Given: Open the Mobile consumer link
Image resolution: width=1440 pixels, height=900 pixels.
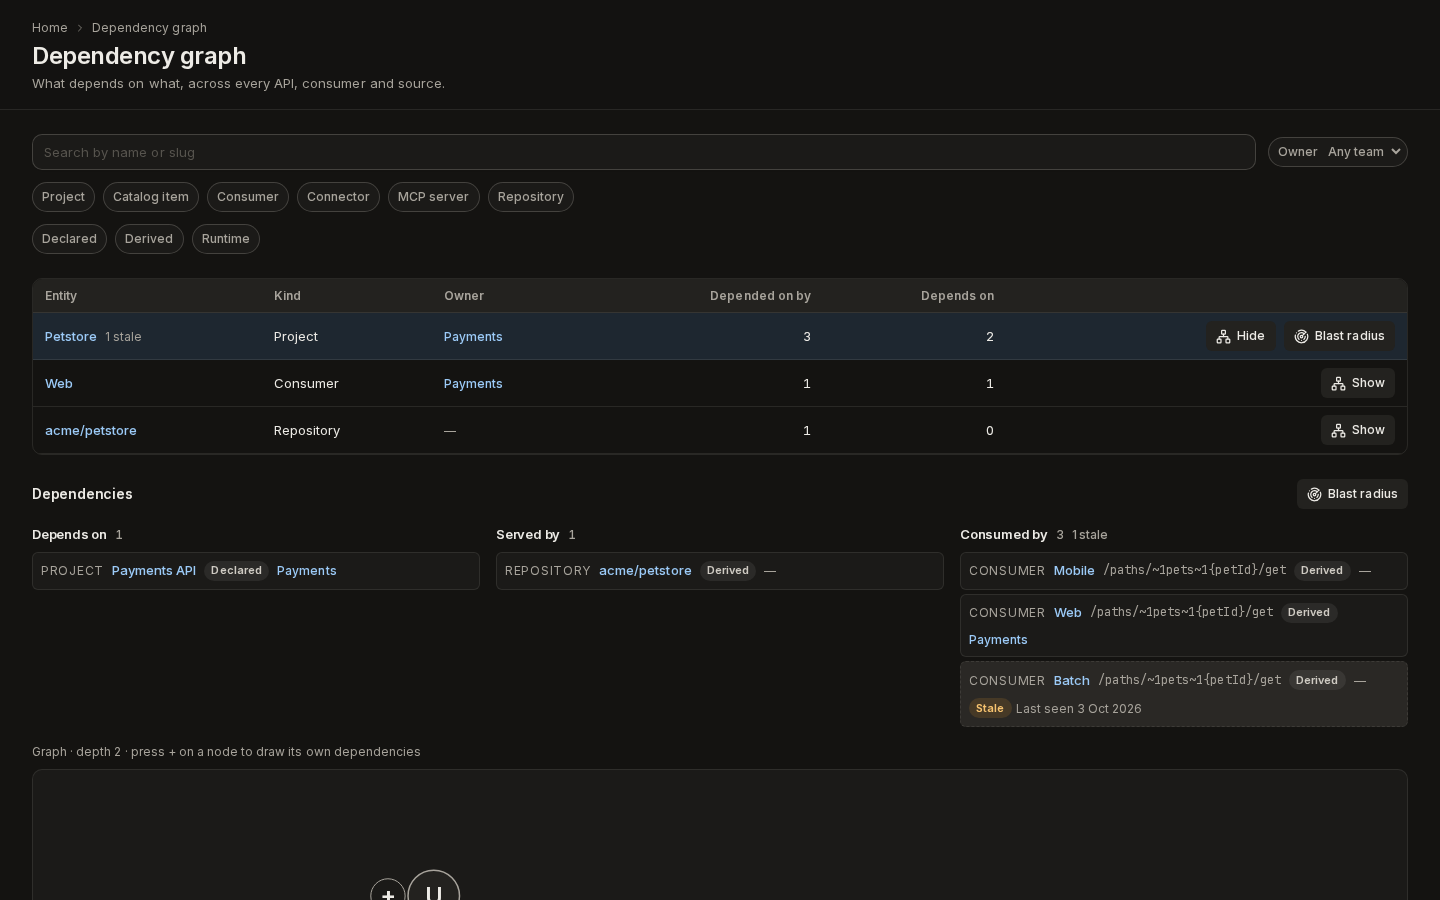Looking at the screenshot, I should click(1074, 571).
